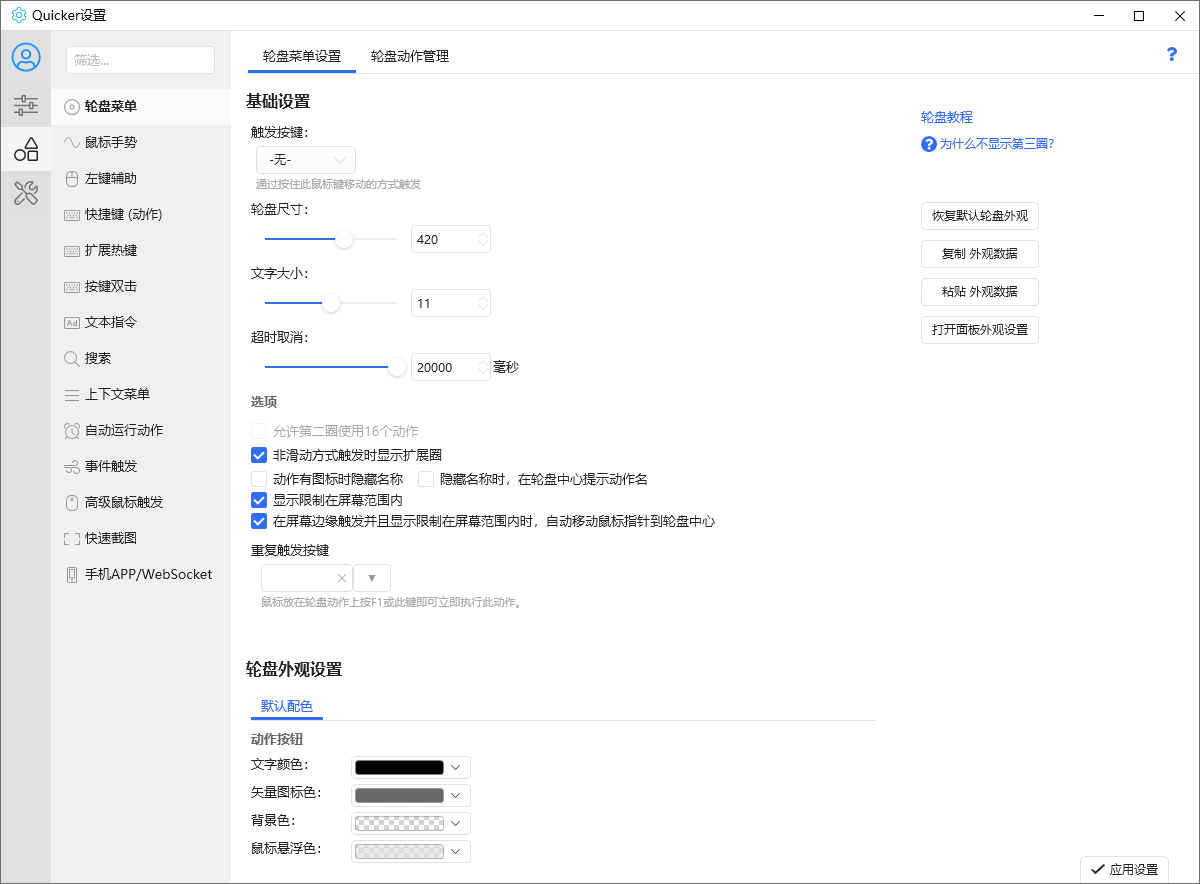
Task: Toggle 显示限制在屏幕范围内 checkbox
Action: click(259, 500)
